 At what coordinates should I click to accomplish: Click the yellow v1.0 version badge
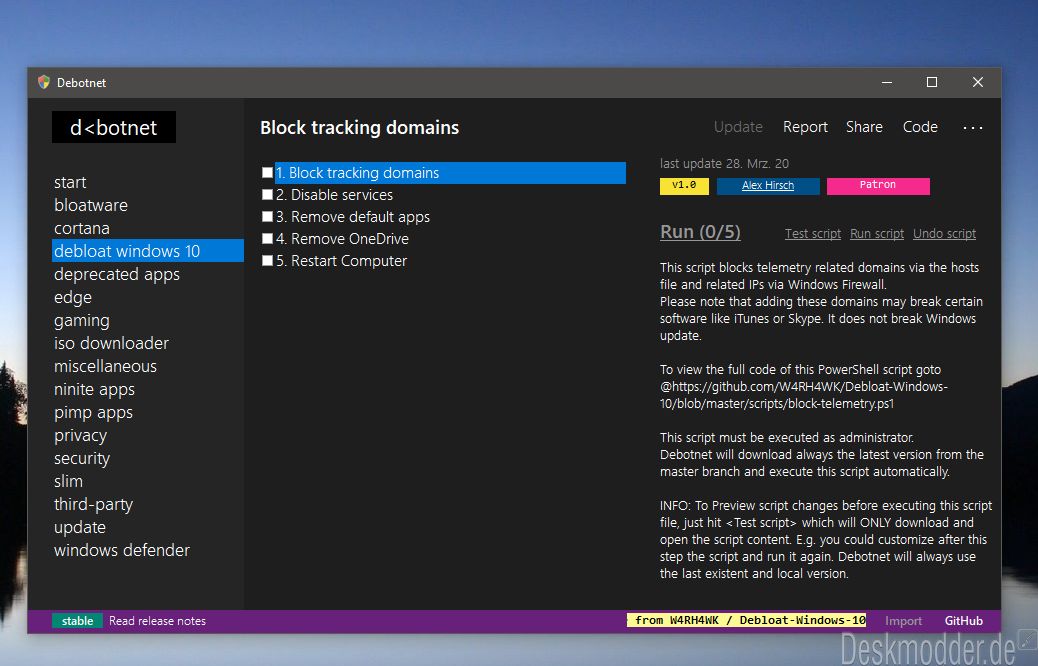pyautogui.click(x=684, y=186)
